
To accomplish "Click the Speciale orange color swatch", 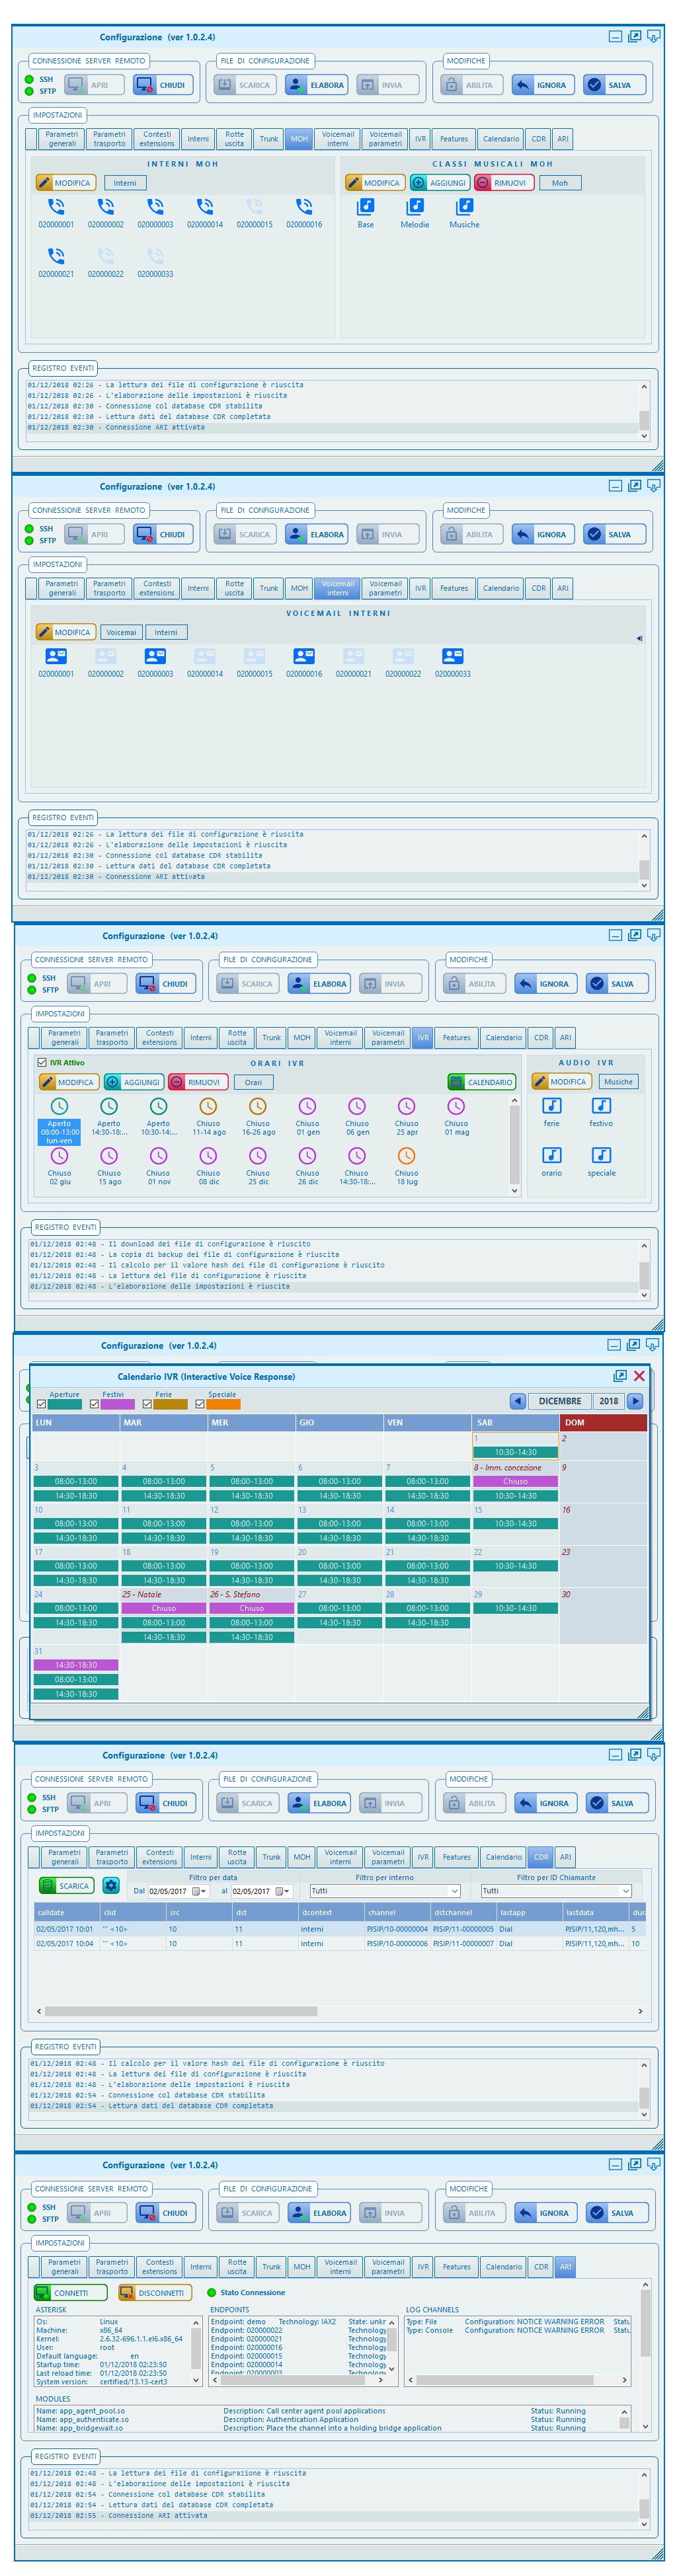I will [x=224, y=1404].
